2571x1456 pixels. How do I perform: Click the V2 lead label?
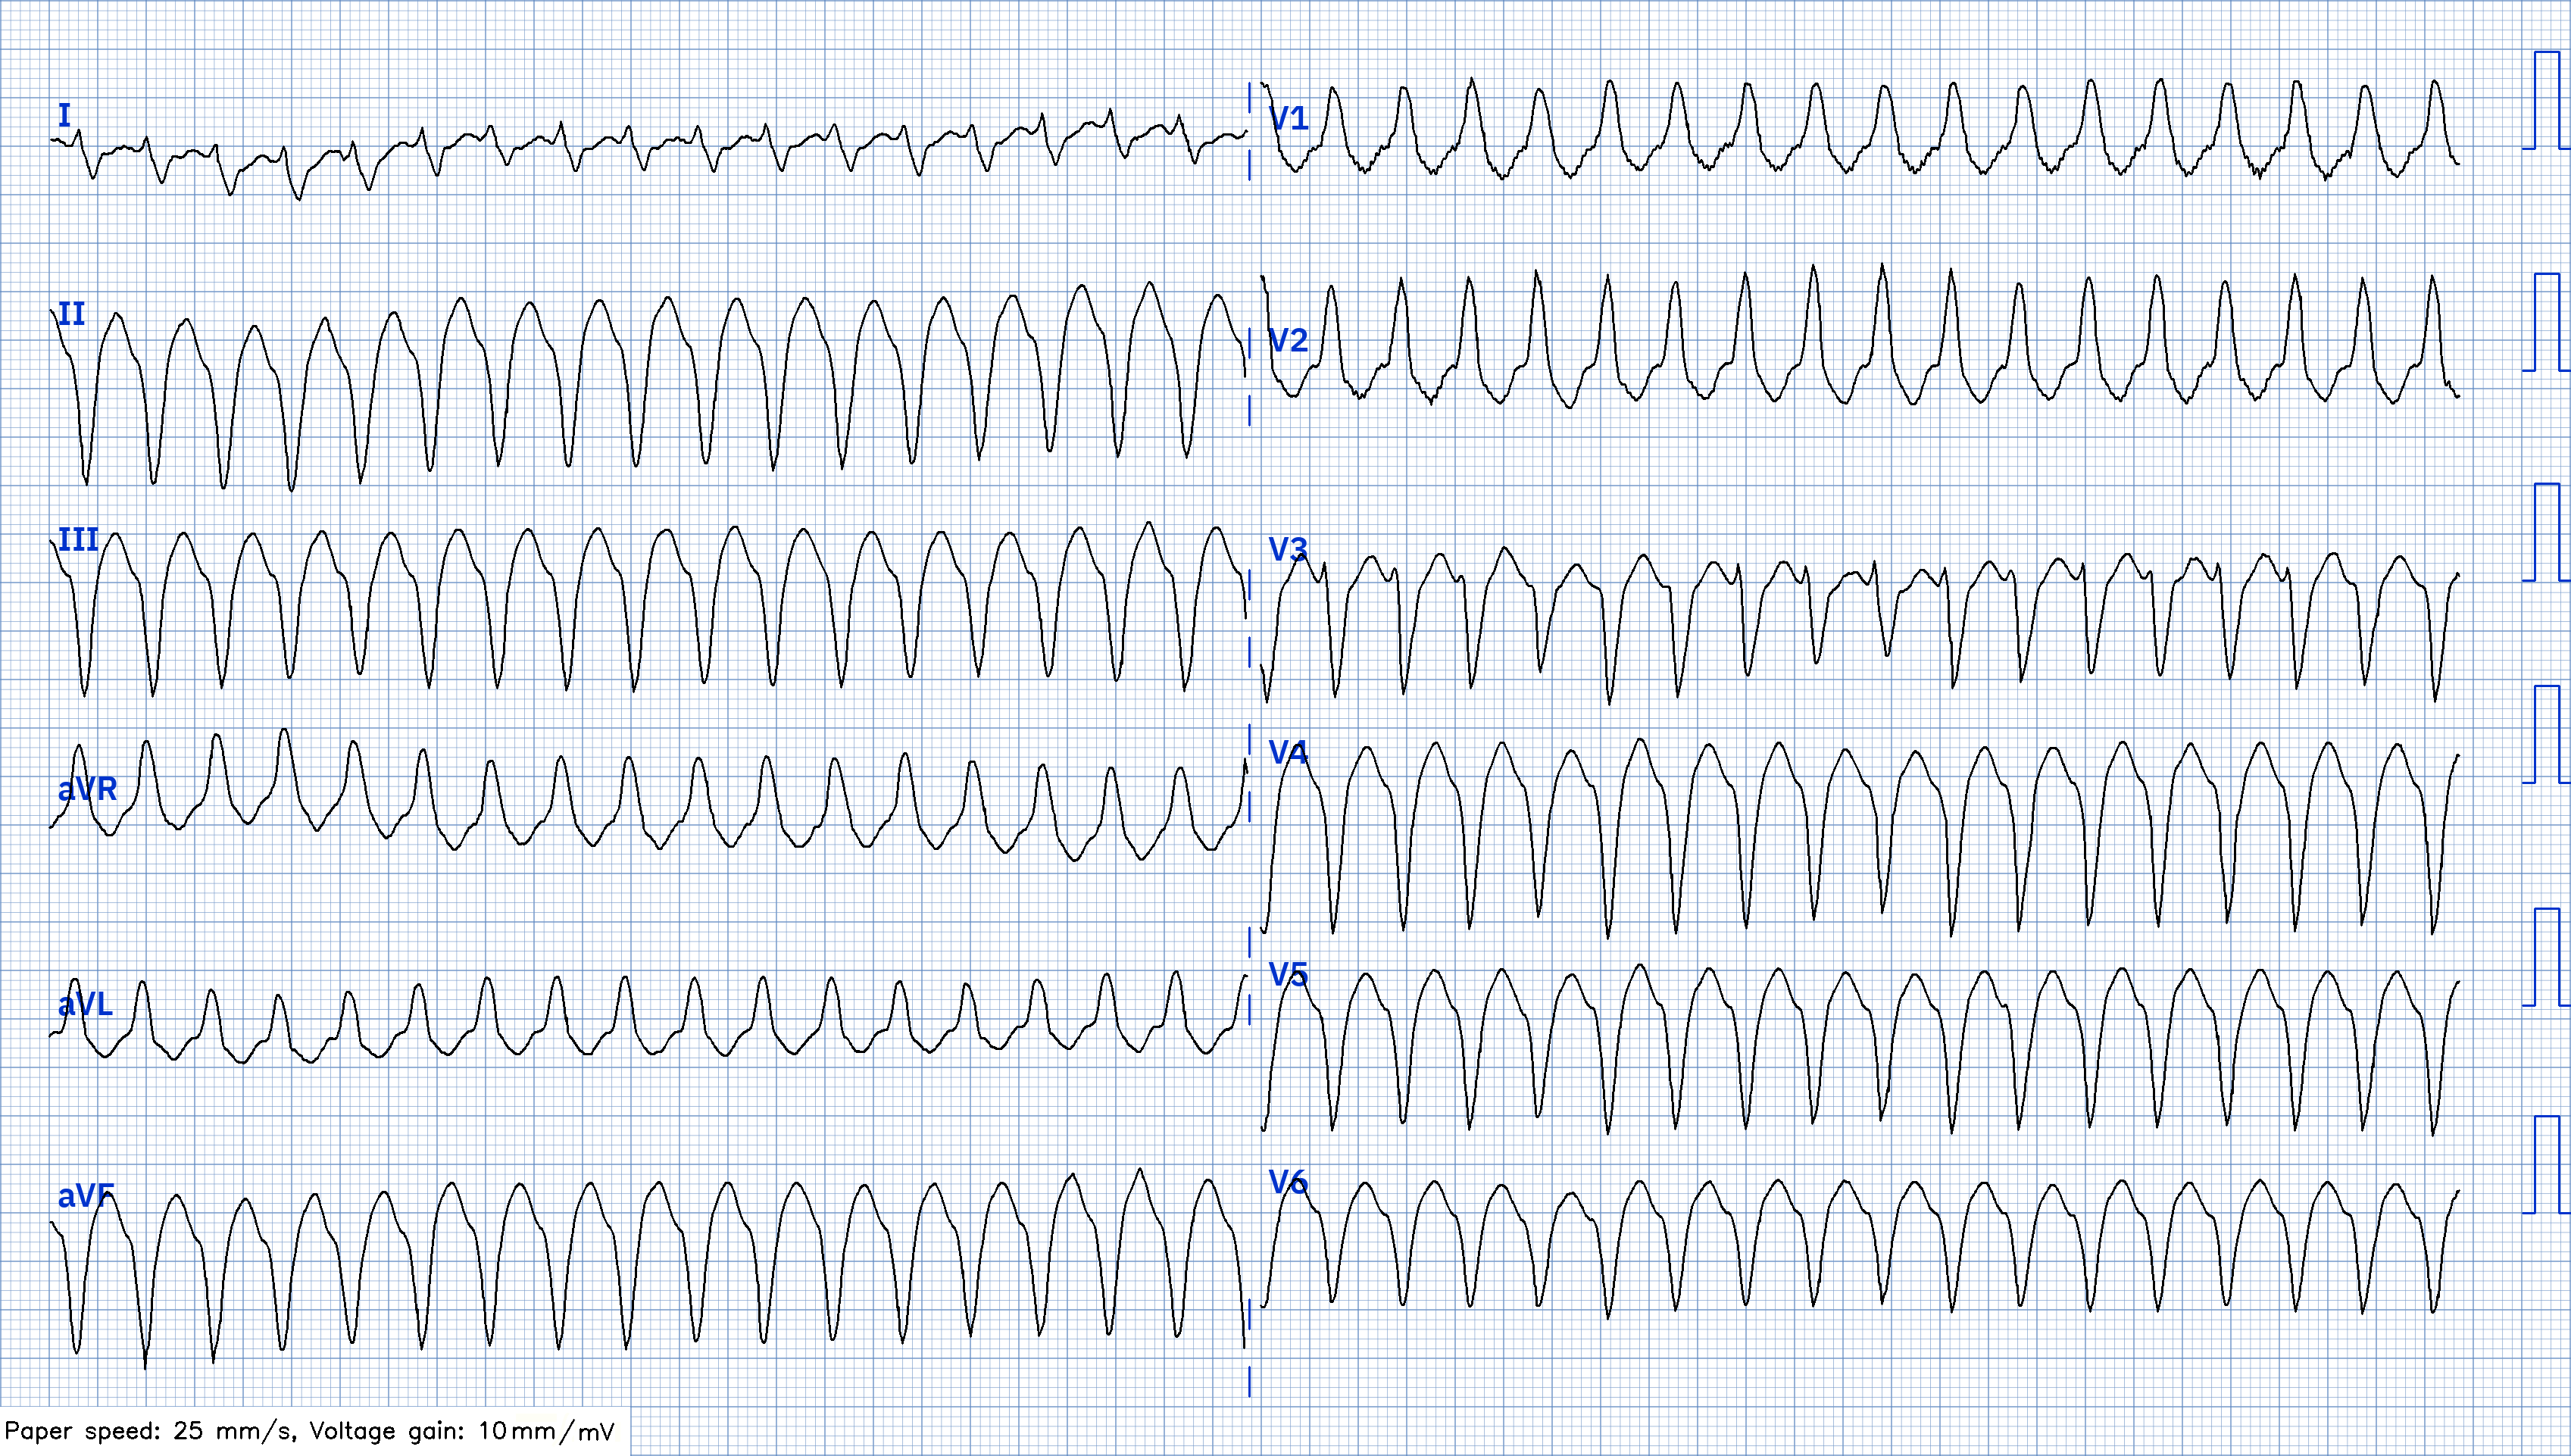coord(1288,341)
